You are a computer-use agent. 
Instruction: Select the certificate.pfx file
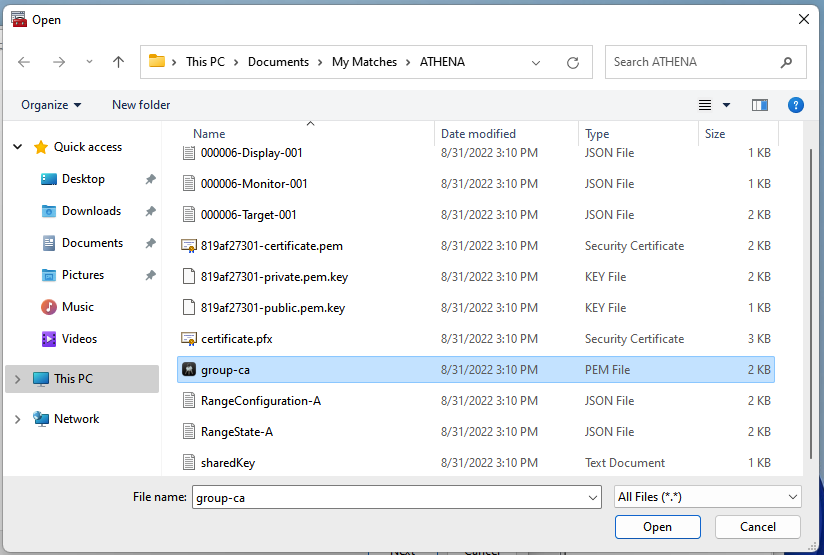coord(236,339)
